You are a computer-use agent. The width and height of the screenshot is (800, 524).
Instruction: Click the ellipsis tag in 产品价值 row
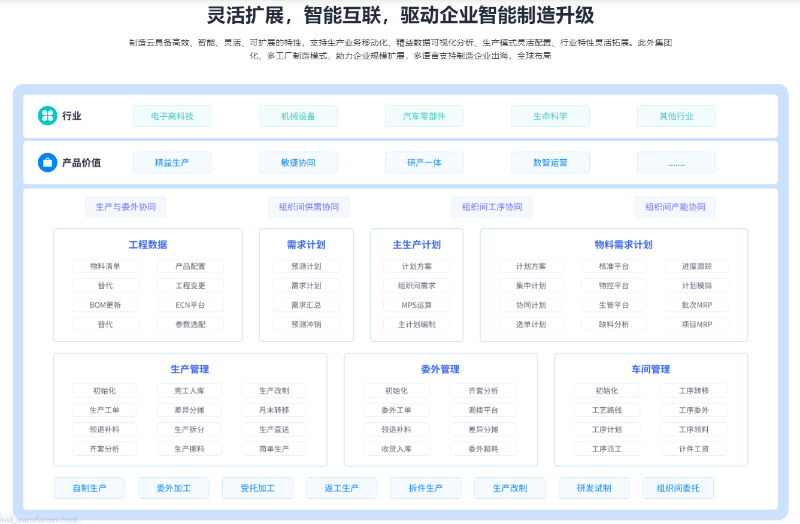point(676,163)
